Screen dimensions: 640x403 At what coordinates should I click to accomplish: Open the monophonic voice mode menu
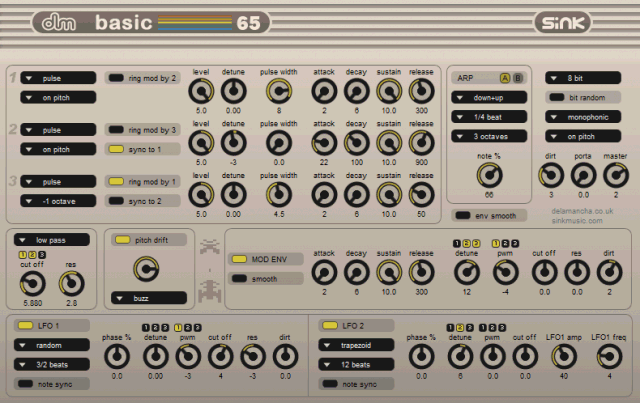pyautogui.click(x=585, y=116)
